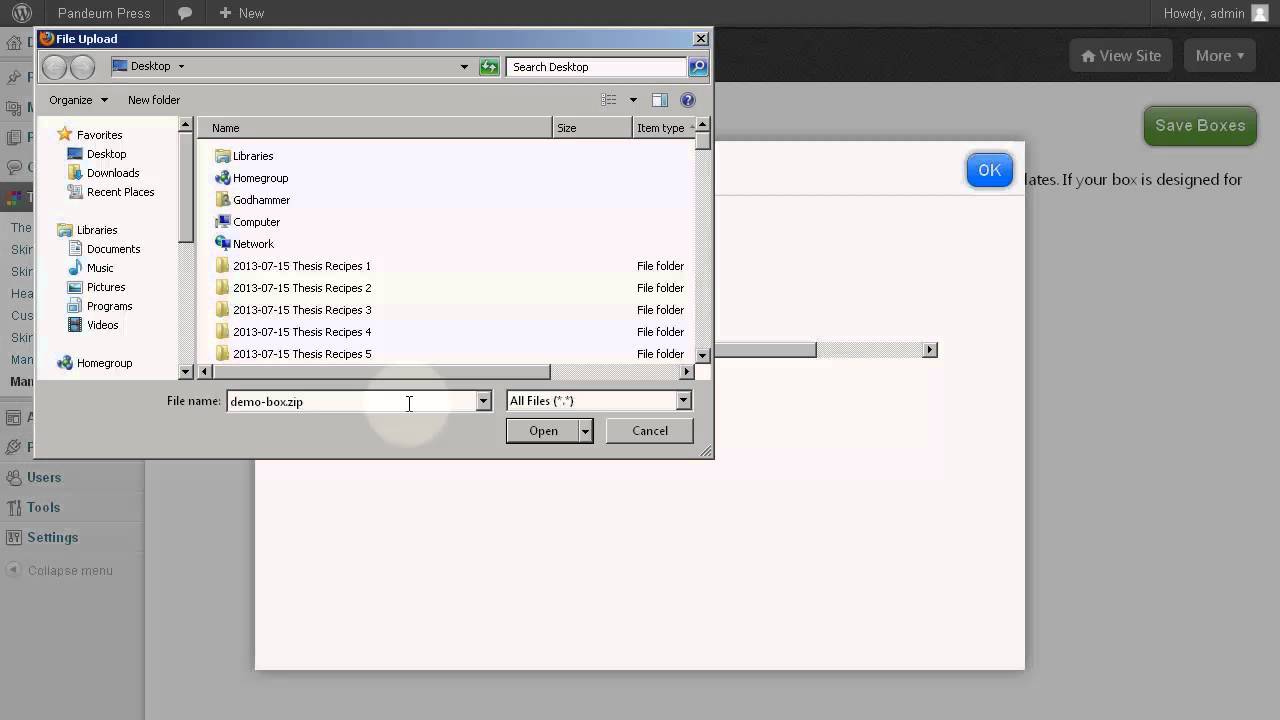Open the More dropdown menu
Image resolution: width=1280 pixels, height=720 pixels.
pyautogui.click(x=1220, y=56)
